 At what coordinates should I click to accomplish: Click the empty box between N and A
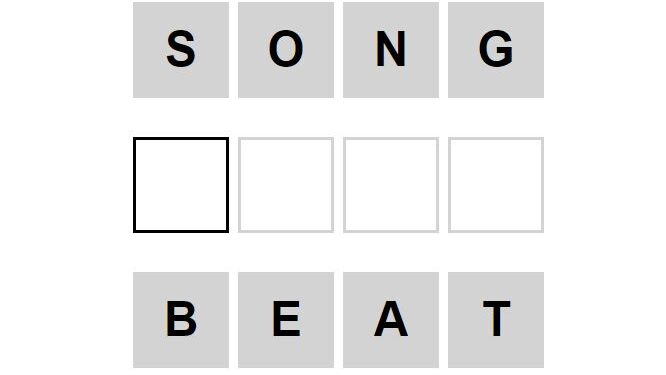[x=391, y=185]
